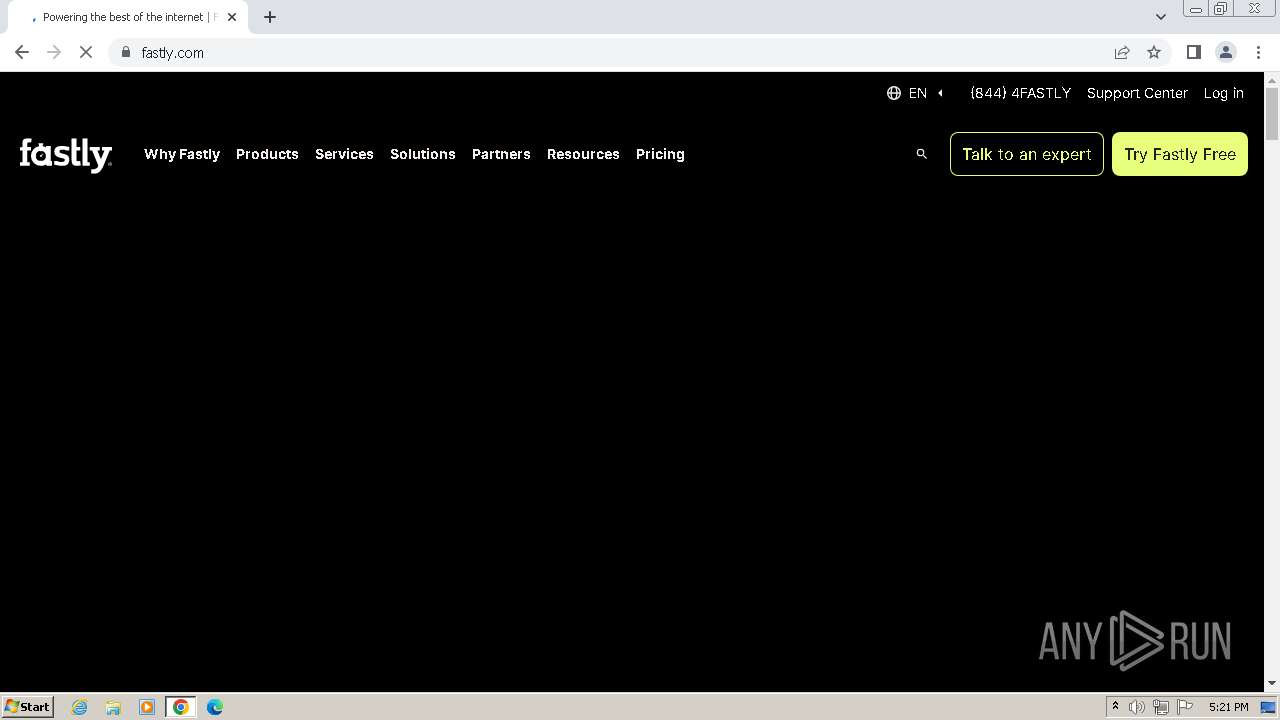Open the tab search chevron
Image resolution: width=1280 pixels, height=720 pixels.
point(1161,17)
